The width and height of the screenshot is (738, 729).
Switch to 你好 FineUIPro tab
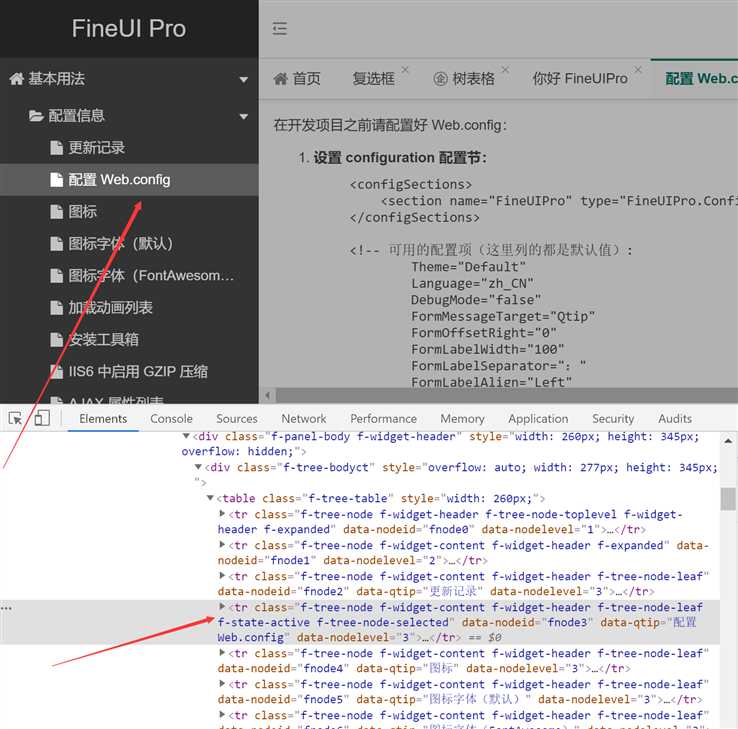(580, 79)
